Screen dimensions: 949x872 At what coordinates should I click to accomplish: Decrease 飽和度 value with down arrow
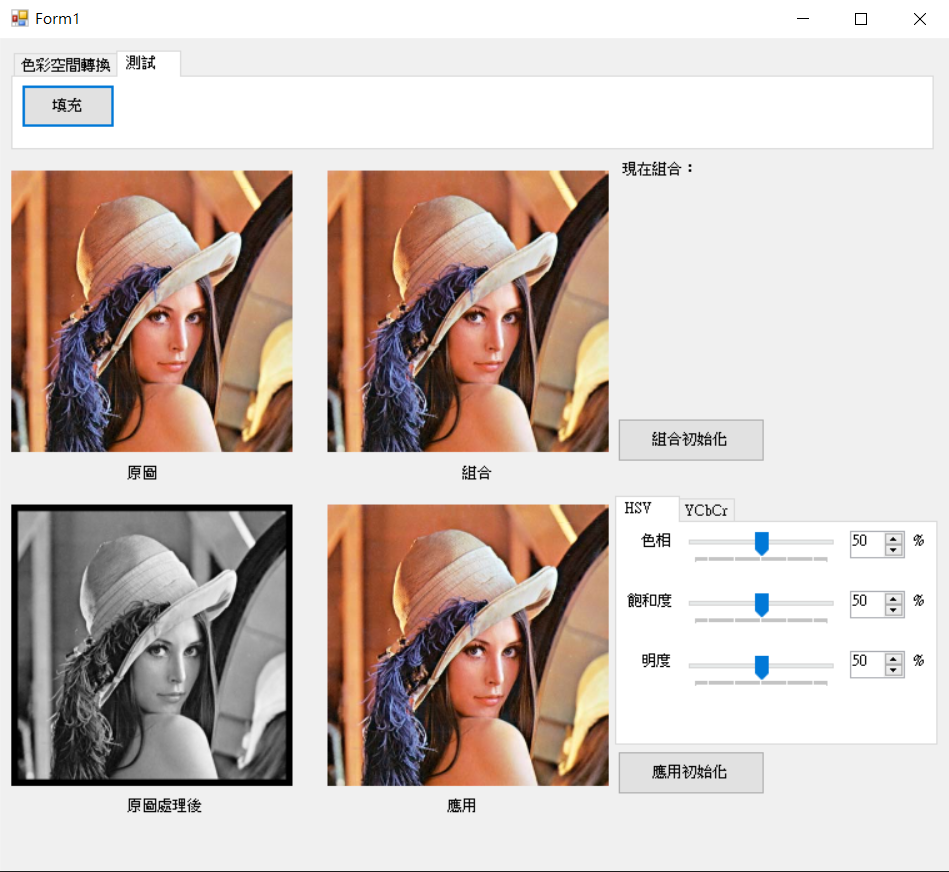coord(893,609)
